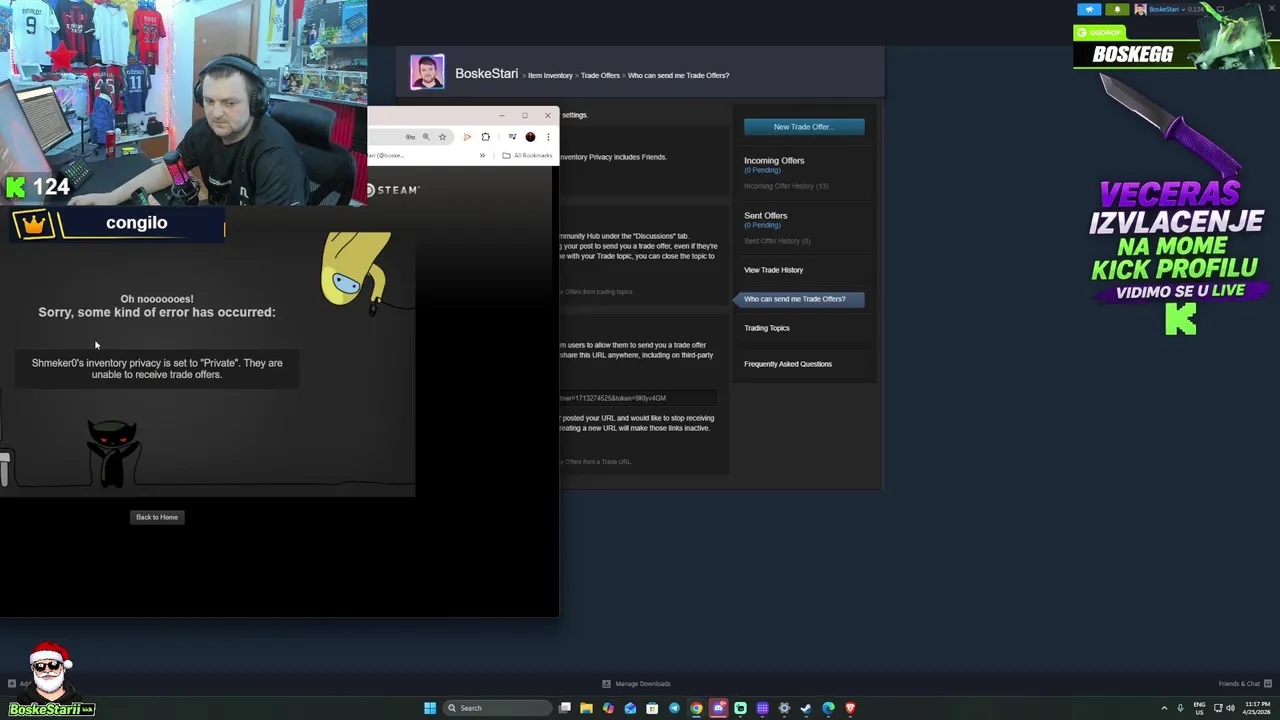The height and width of the screenshot is (720, 1280).
Task: Open Sent Offers section
Action: click(x=765, y=215)
